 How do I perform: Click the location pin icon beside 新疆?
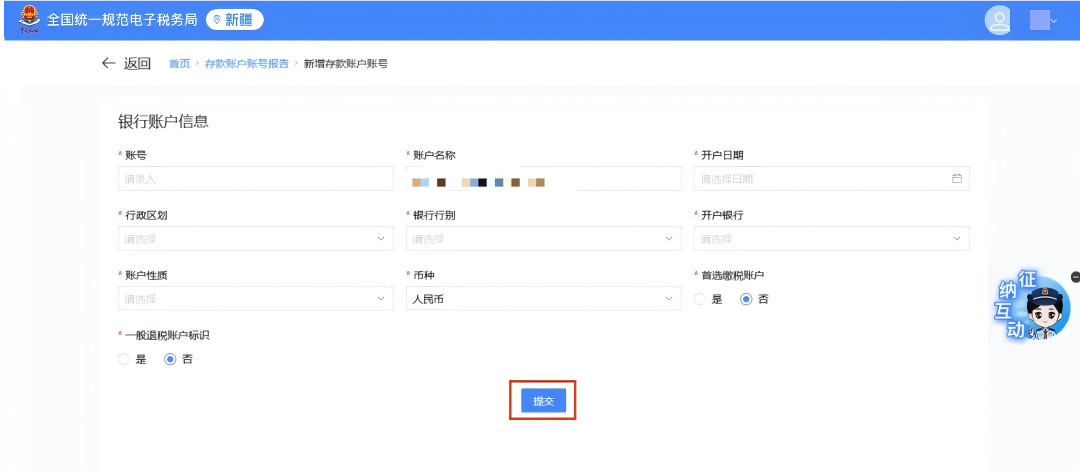(217, 20)
